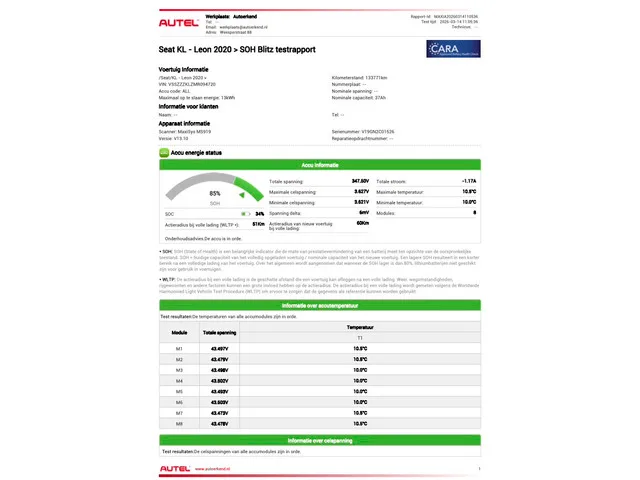Click the 85% SOH gauge reading
This screenshot has width=640, height=480.
214,193
